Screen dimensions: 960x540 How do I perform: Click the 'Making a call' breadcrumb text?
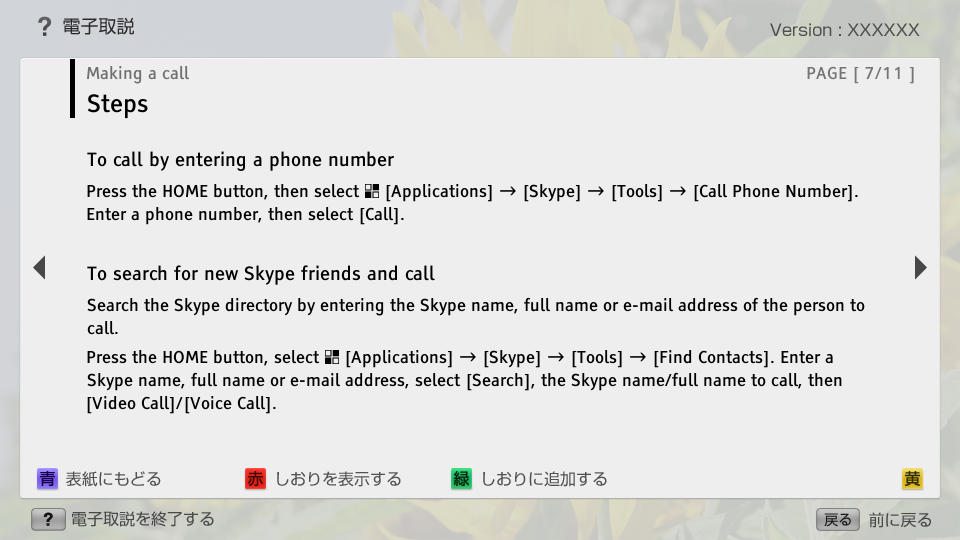click(137, 73)
